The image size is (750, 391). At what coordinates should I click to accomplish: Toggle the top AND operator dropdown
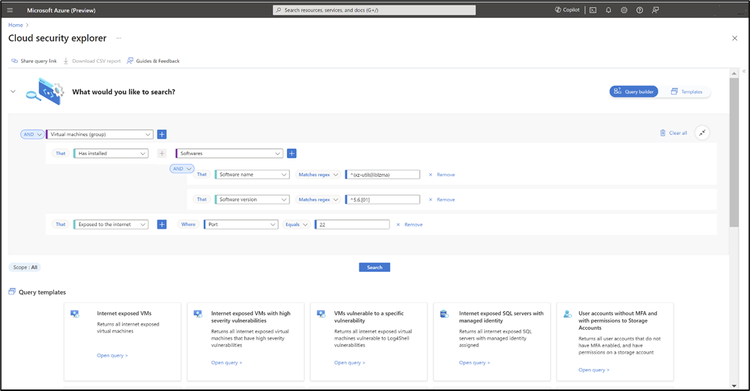coord(32,134)
